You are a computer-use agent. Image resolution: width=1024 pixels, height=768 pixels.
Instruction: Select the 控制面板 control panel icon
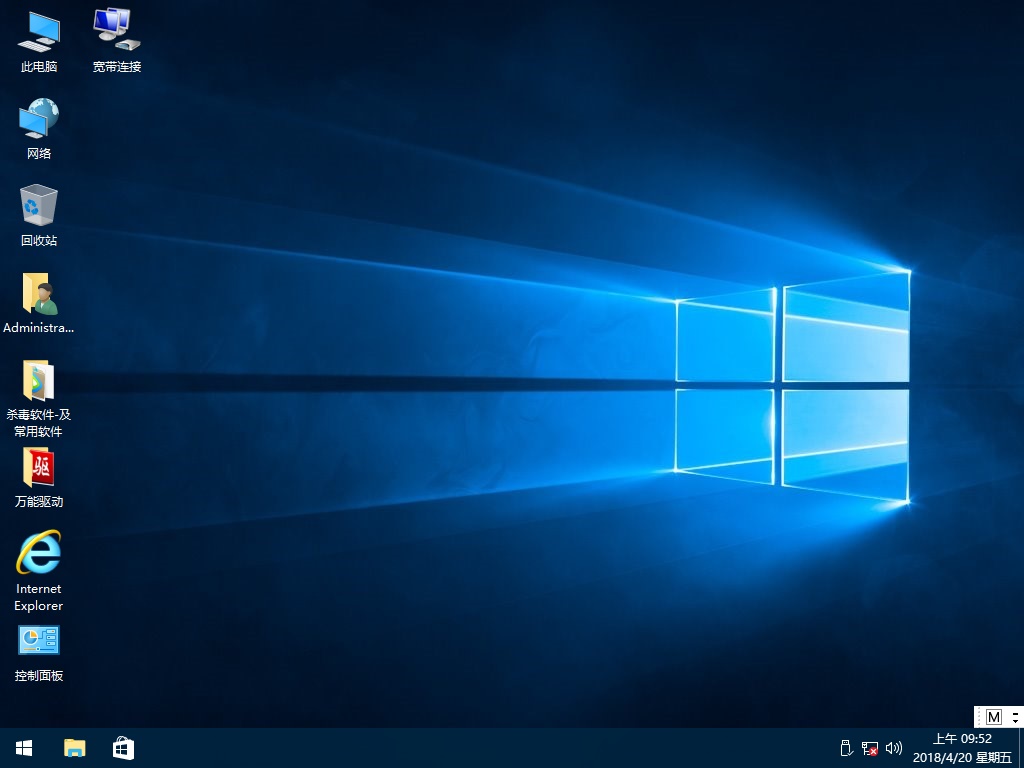pyautogui.click(x=39, y=654)
